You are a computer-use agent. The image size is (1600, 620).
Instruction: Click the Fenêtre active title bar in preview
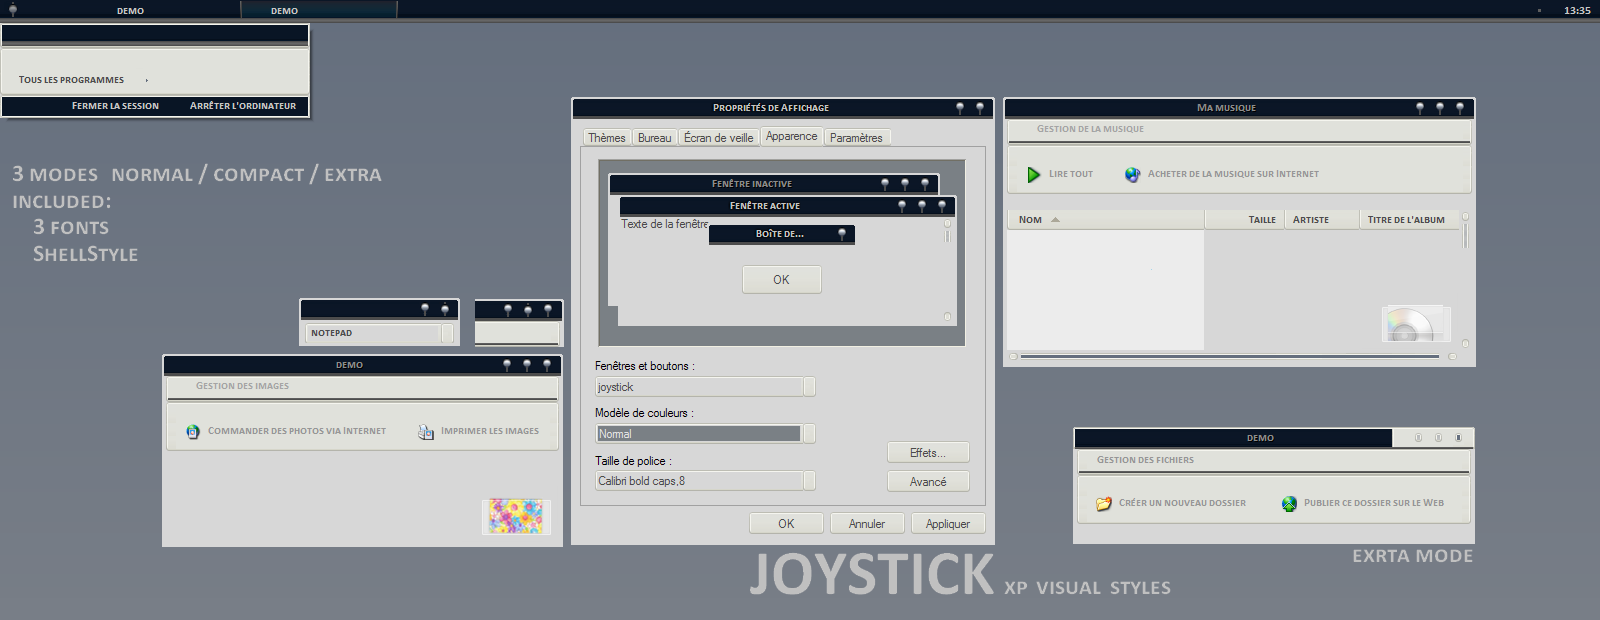pos(787,206)
